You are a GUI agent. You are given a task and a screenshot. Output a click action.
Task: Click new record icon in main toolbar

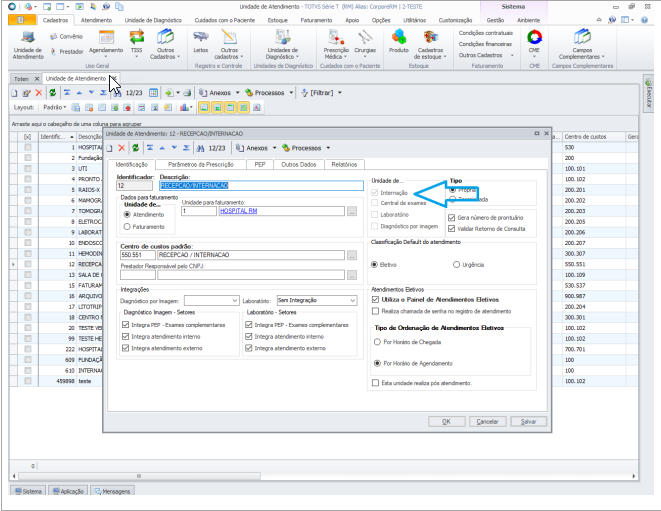(x=14, y=93)
